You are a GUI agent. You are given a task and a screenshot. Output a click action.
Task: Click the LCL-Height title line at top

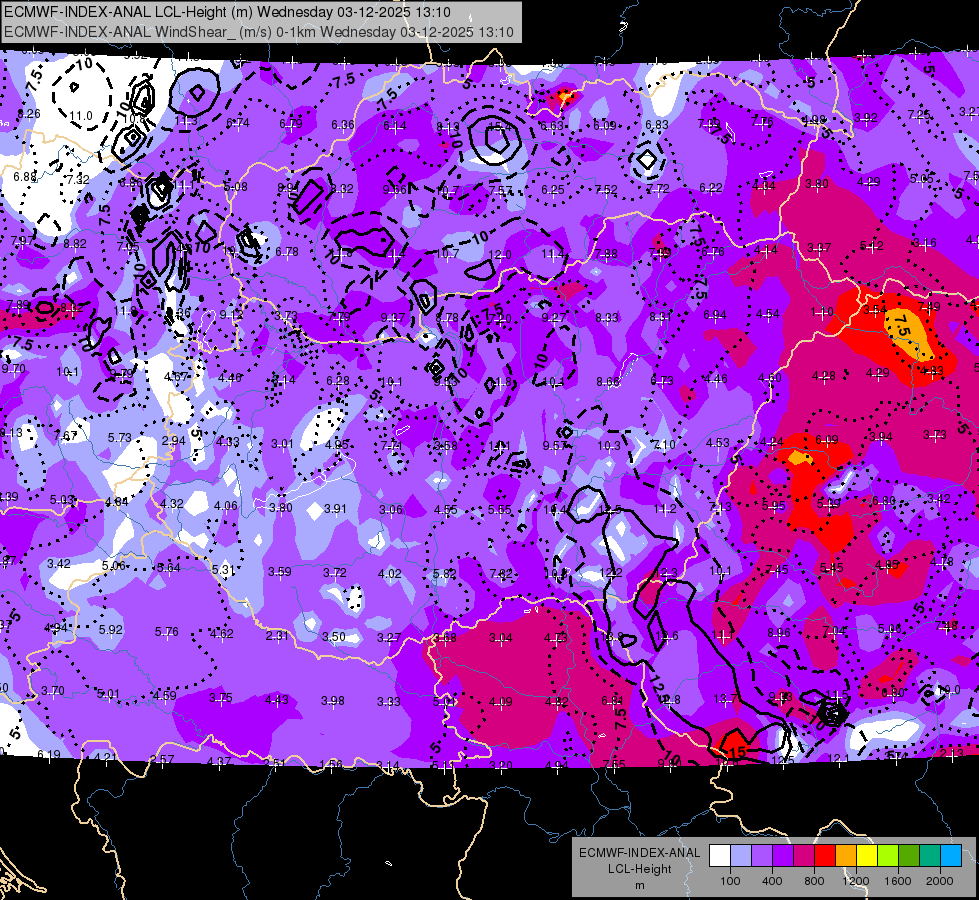(227, 12)
